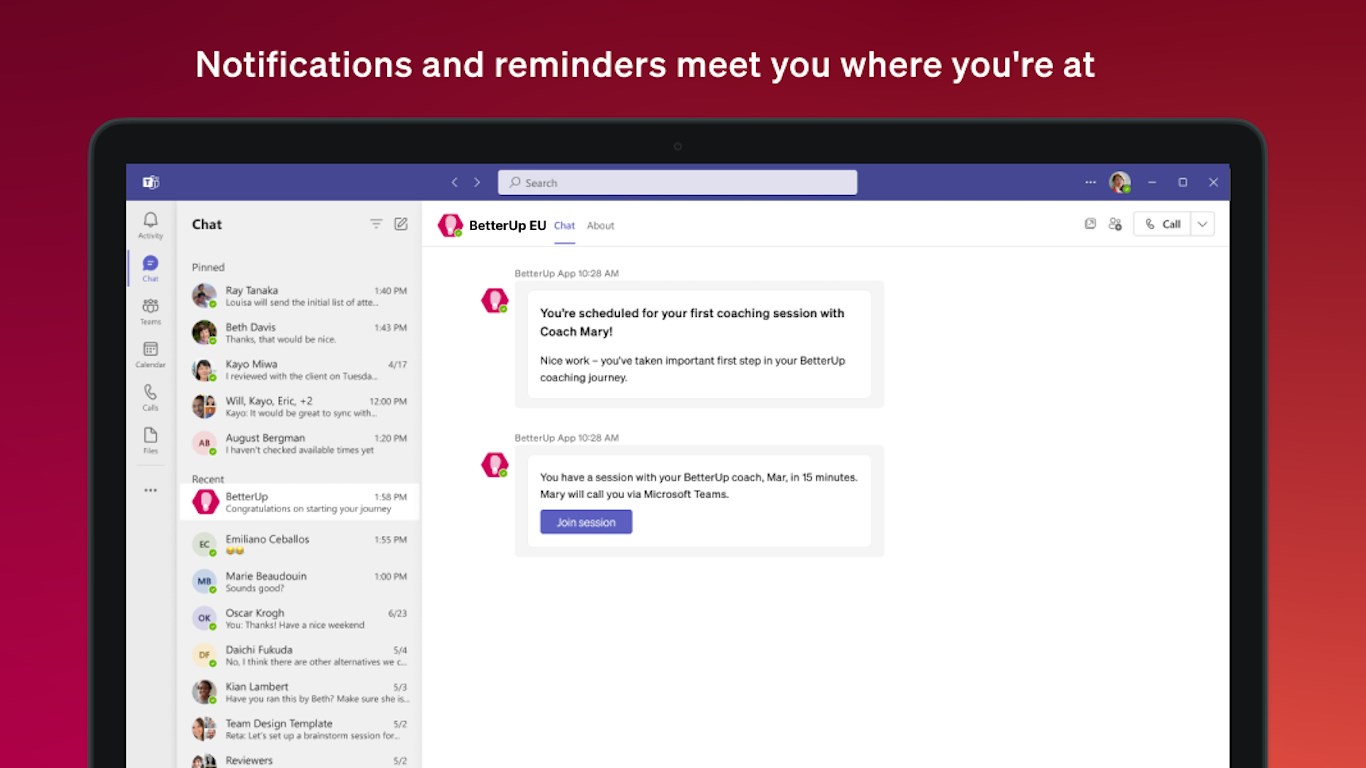Start a new chat with compose icon
Image resolution: width=1366 pixels, height=768 pixels.
coord(401,224)
